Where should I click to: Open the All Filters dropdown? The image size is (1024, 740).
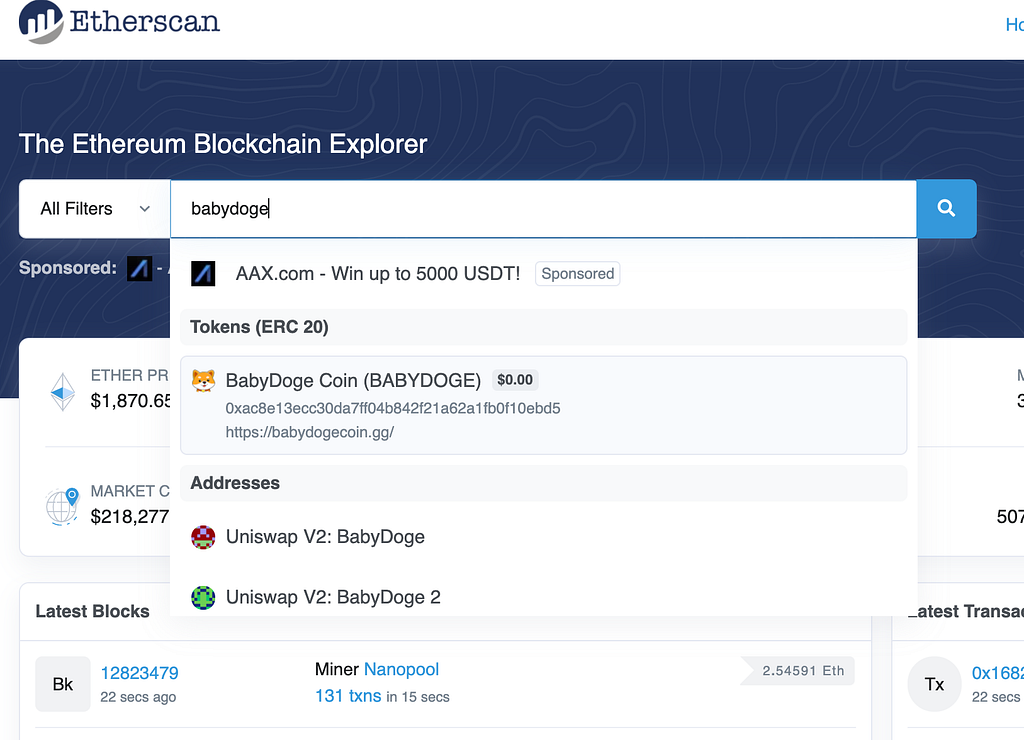[95, 208]
